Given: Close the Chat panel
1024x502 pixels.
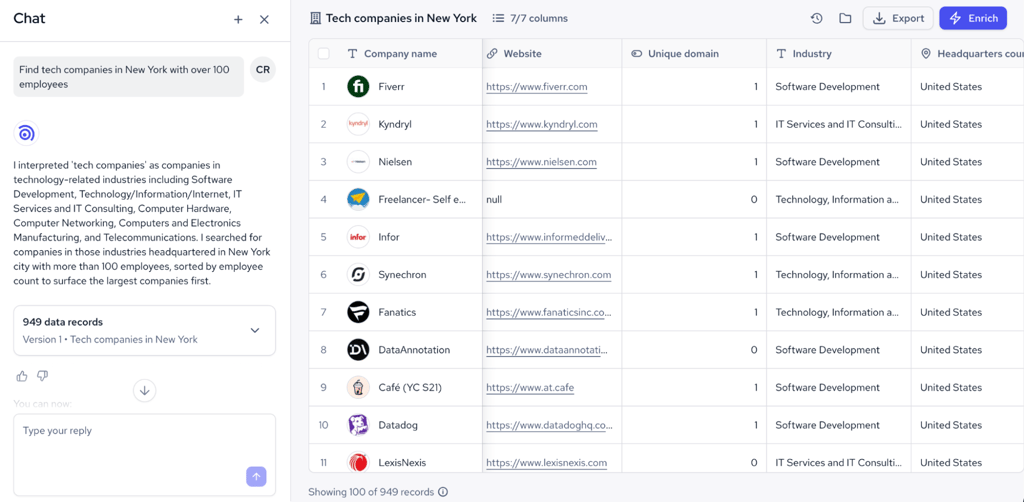Looking at the screenshot, I should pyautogui.click(x=264, y=20).
